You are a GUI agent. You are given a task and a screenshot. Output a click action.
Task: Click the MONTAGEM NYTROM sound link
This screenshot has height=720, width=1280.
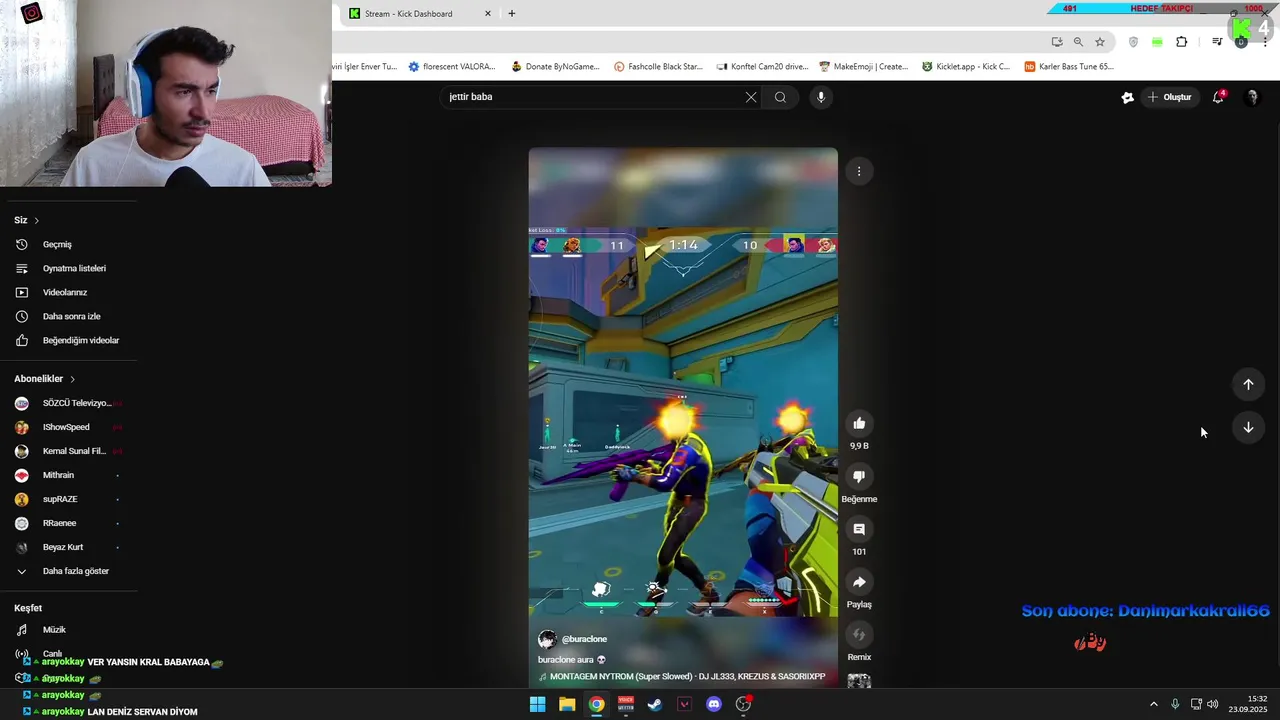(x=687, y=677)
